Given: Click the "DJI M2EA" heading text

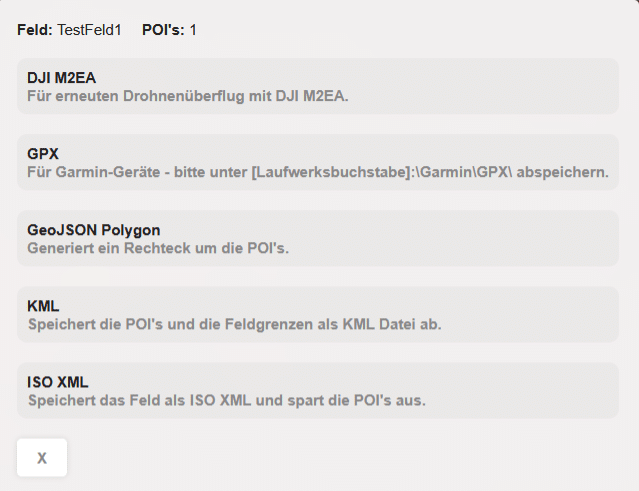Looking at the screenshot, I should [x=62, y=77].
